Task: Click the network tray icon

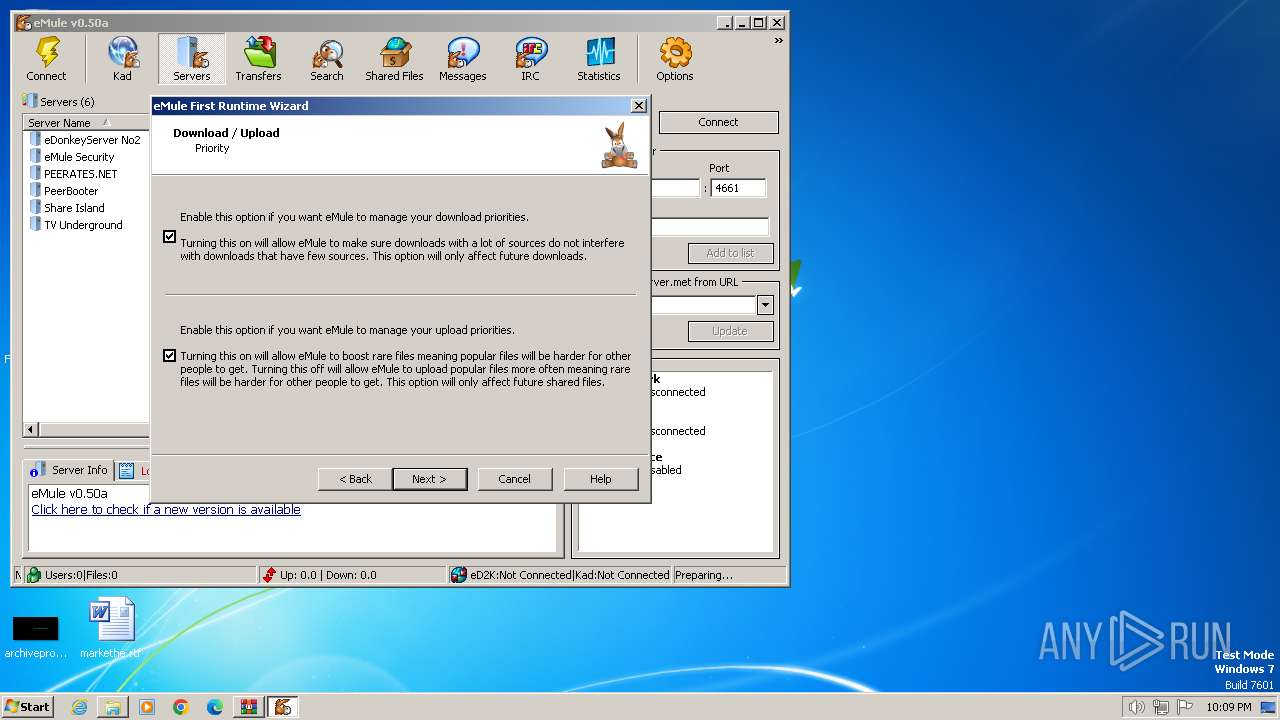Action: click(1161, 707)
